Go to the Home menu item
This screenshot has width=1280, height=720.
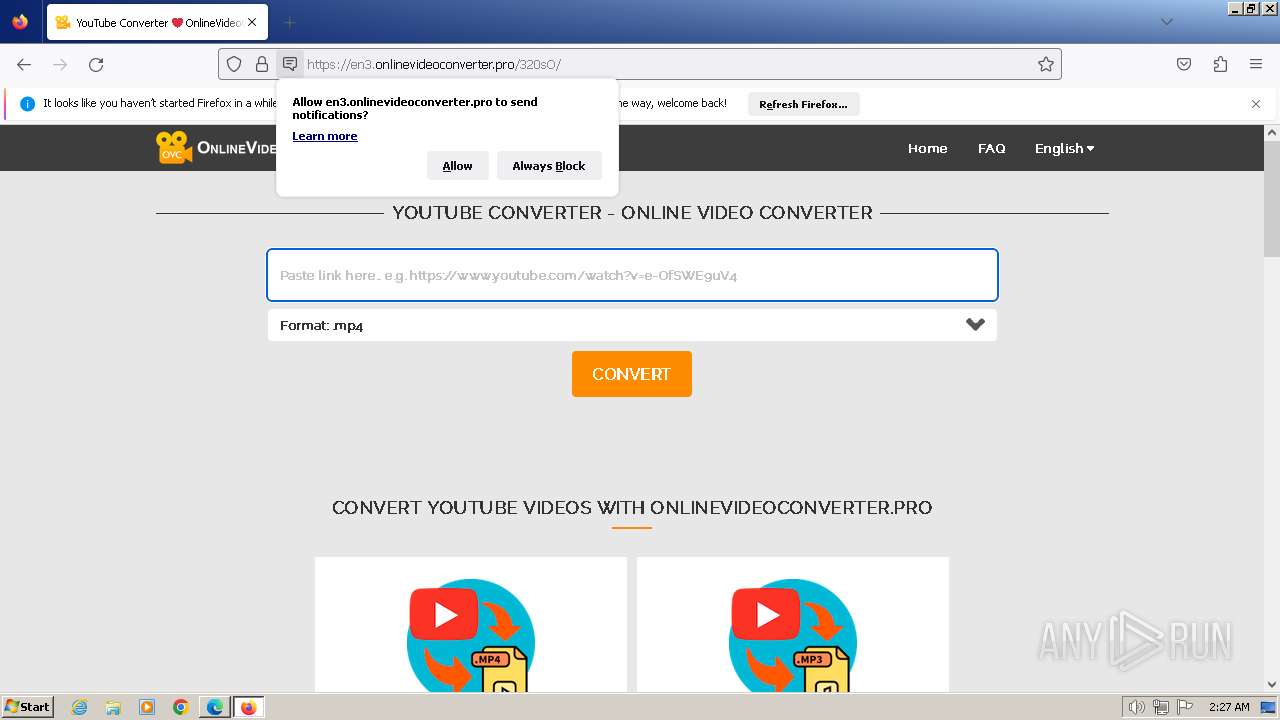(927, 148)
